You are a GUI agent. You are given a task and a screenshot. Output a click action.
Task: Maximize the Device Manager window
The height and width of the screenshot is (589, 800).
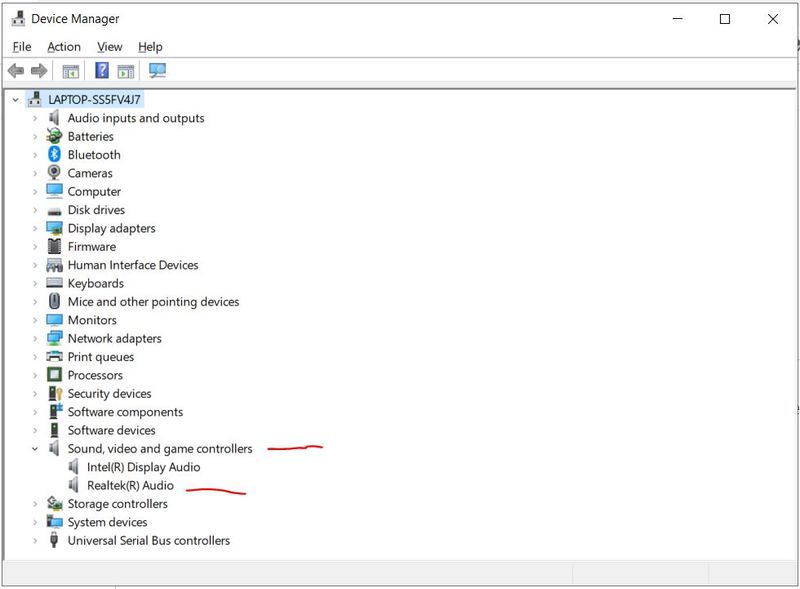tap(724, 19)
